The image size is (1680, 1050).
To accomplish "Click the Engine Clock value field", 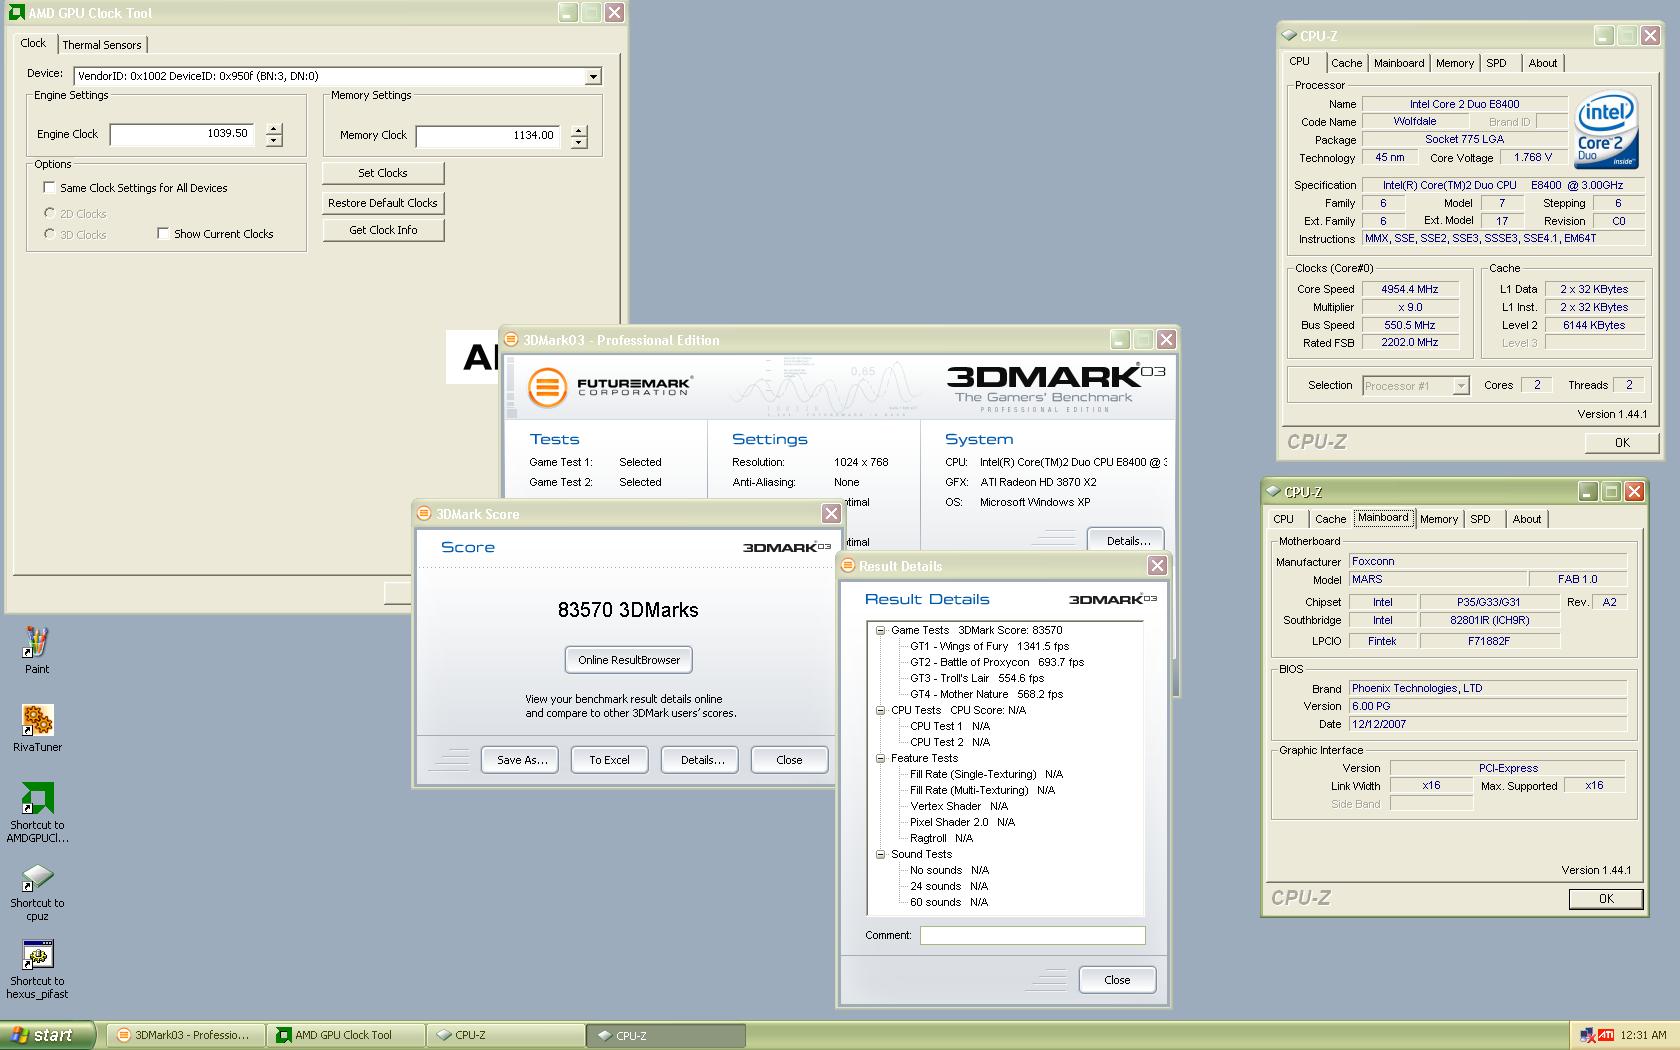I will (181, 134).
